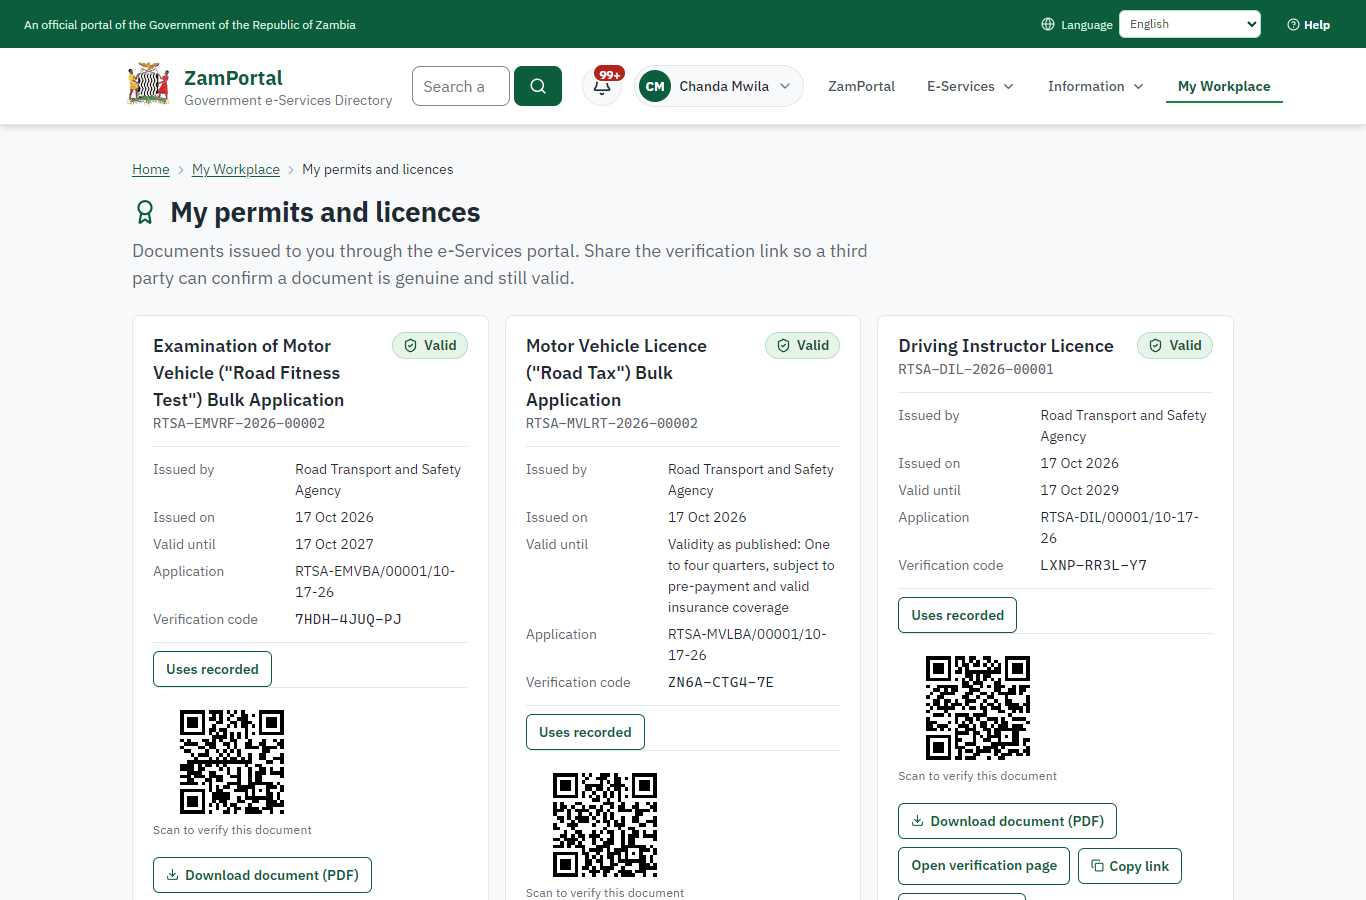Copy link for Driving Instructor Licence
Viewport: 1366px width, 900px height.
coord(1130,866)
